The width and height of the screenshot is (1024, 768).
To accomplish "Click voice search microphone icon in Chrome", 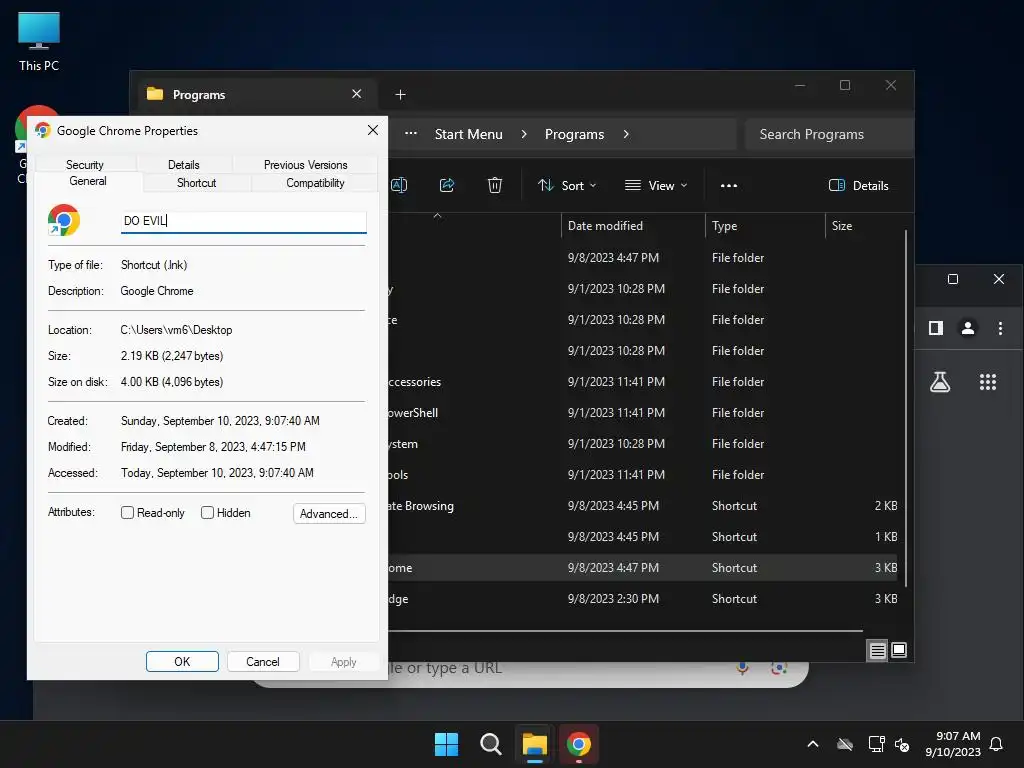I will [742, 668].
